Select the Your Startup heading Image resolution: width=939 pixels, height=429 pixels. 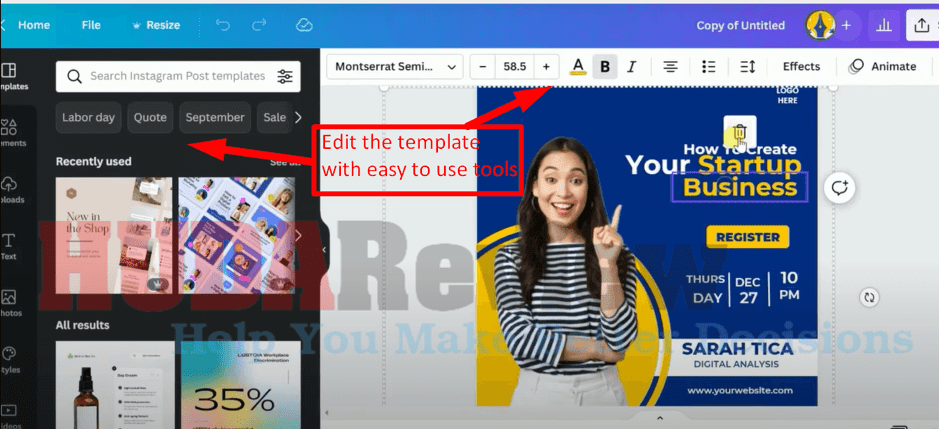click(x=713, y=165)
